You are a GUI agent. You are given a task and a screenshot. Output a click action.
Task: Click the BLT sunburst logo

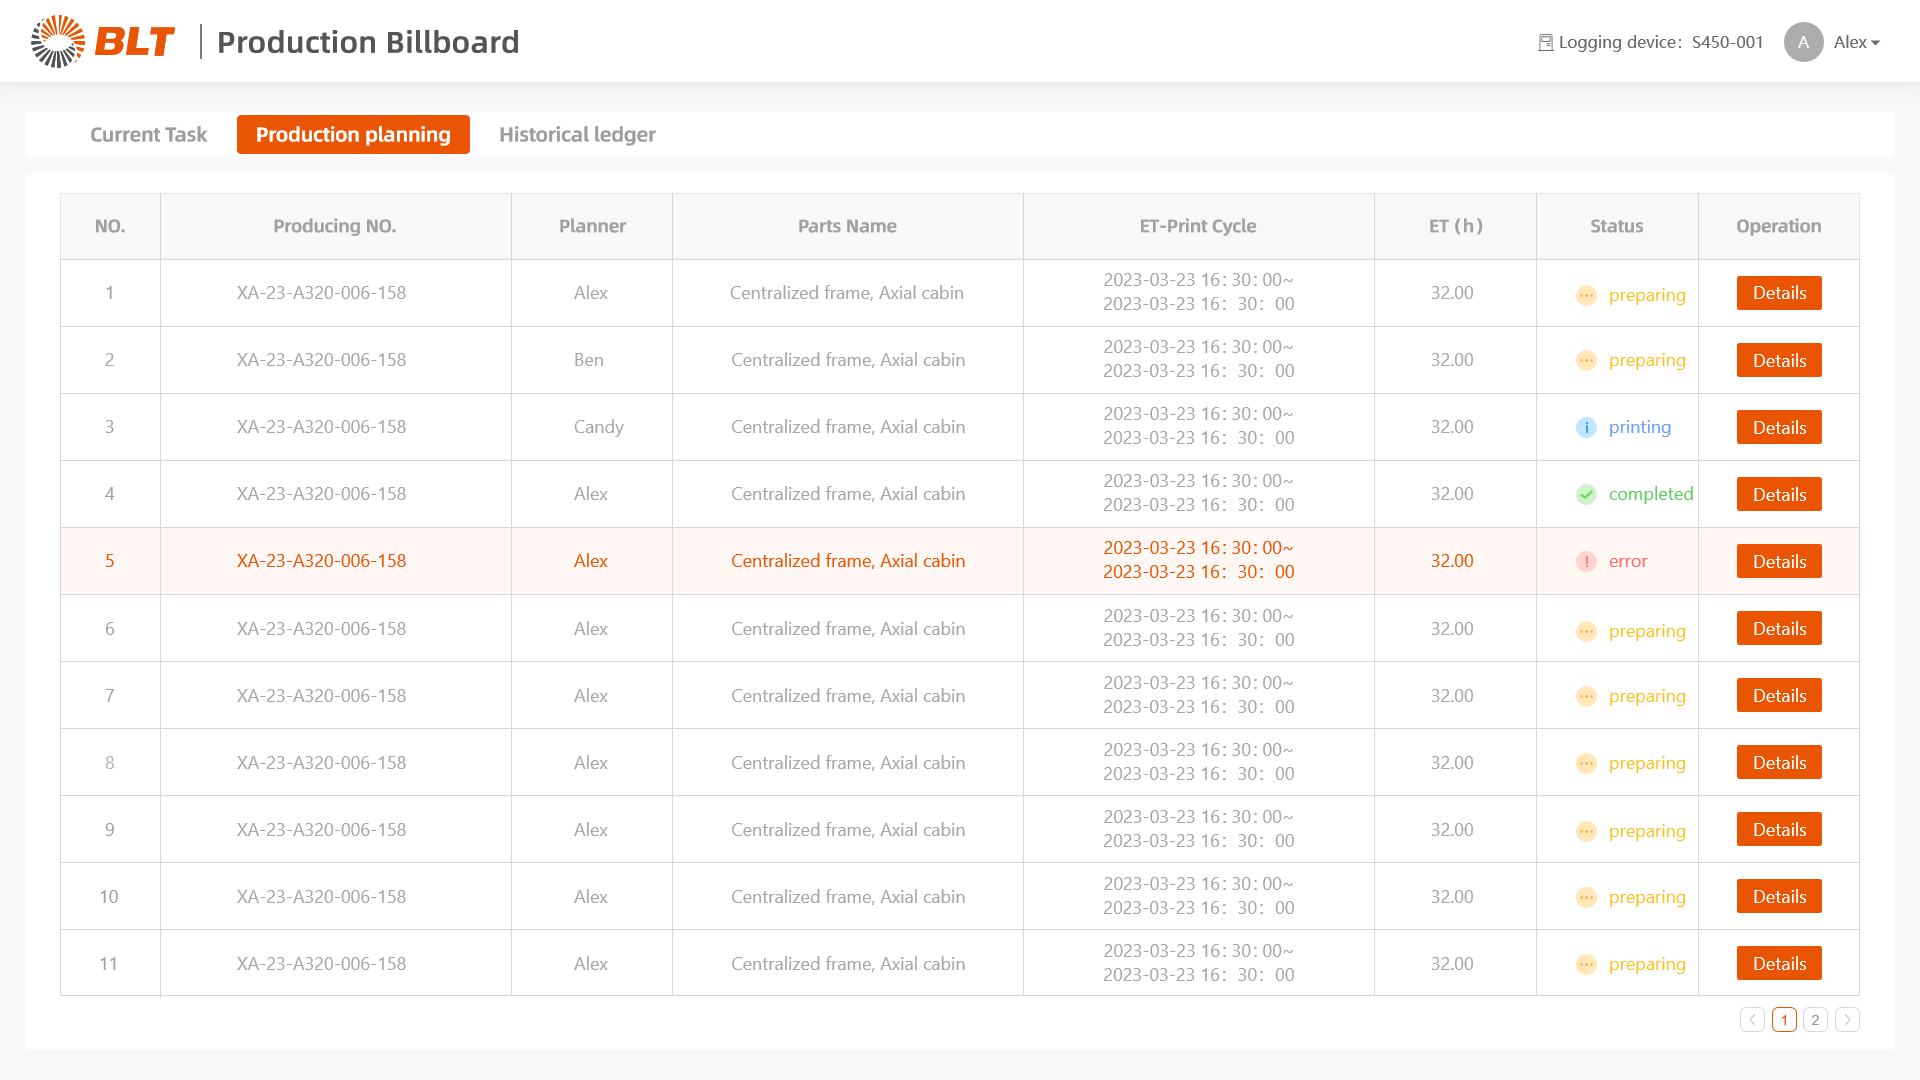click(x=58, y=41)
